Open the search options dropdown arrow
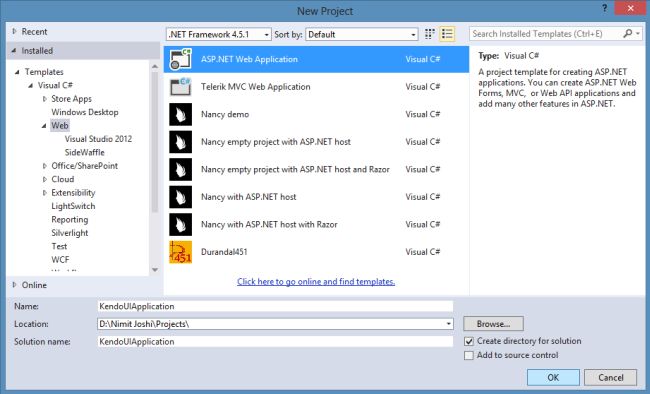The height and width of the screenshot is (394, 650). pyautogui.click(x=638, y=34)
